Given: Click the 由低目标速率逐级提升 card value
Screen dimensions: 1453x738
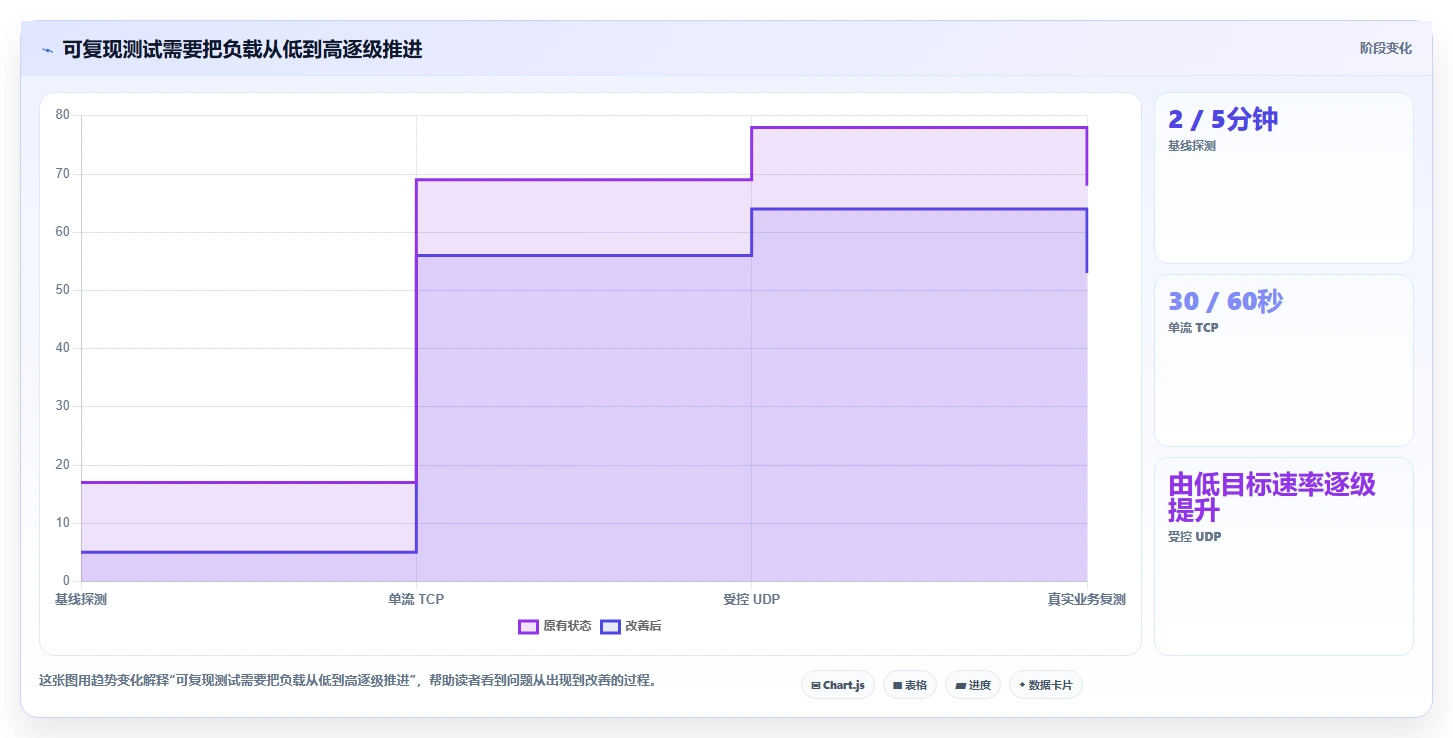Looking at the screenshot, I should click(1272, 497).
